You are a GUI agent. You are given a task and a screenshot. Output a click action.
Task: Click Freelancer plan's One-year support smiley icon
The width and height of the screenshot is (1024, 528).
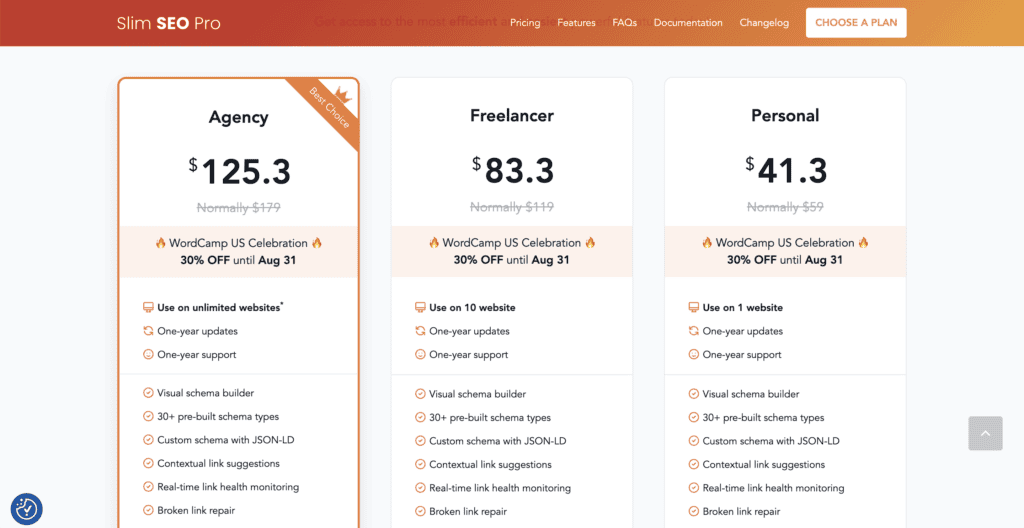[420, 354]
